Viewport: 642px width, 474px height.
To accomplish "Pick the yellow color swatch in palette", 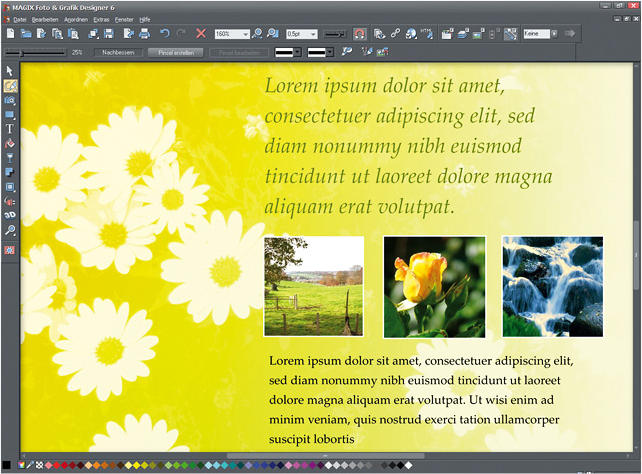I will 137,465.
